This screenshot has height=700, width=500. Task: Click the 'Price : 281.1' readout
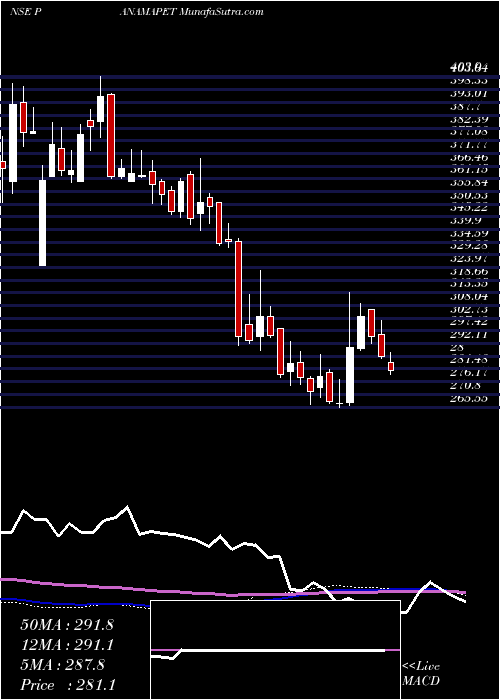point(68,685)
